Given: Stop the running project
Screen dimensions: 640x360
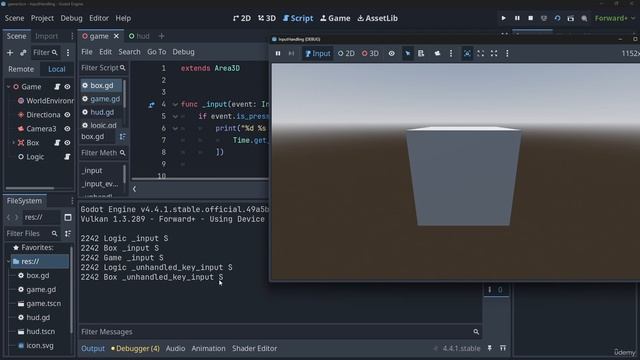Looking at the screenshot, I should tap(531, 18).
